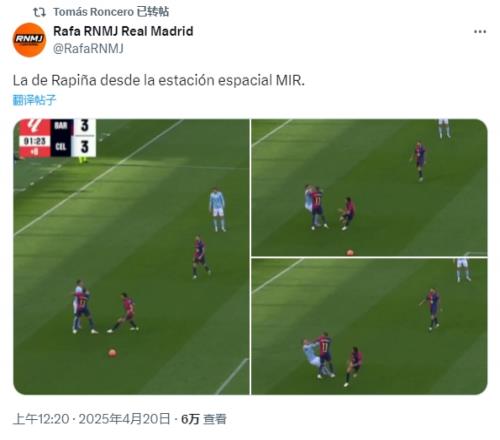The height and width of the screenshot is (440, 500).
Task: Click the orange RNMJ profile avatar
Action: [x=29, y=40]
